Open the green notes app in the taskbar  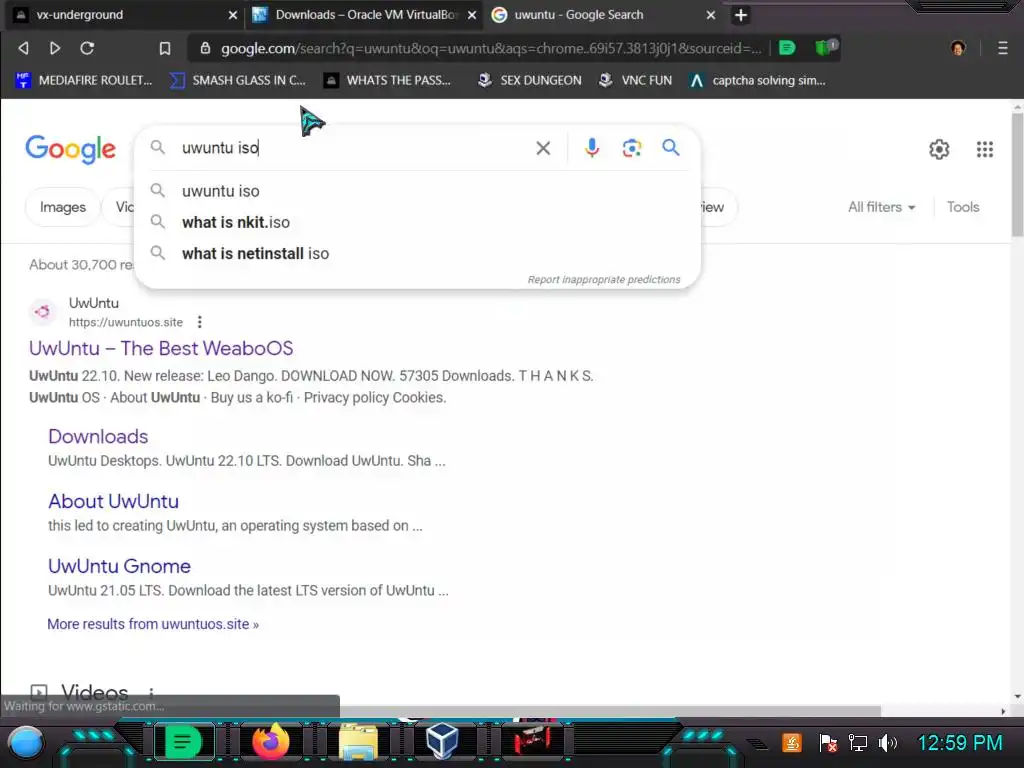point(184,743)
